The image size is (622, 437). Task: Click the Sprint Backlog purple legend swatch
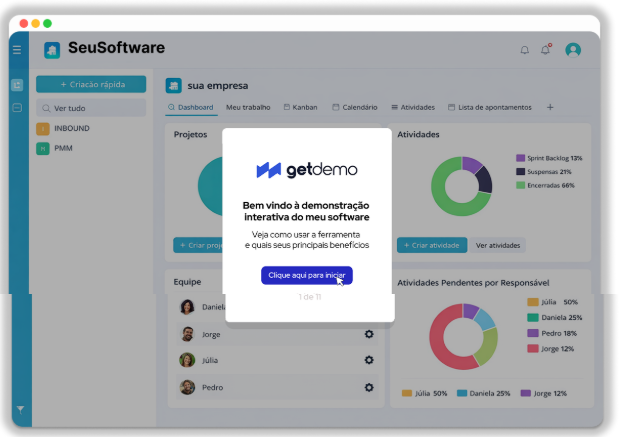pyautogui.click(x=520, y=158)
